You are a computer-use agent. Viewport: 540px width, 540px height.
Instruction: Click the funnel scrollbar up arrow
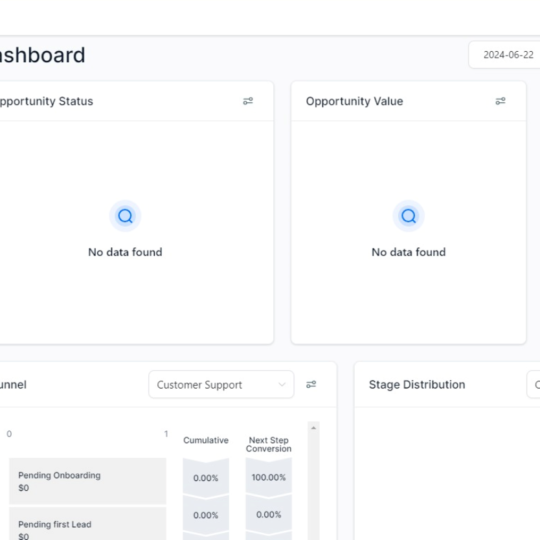tap(313, 428)
